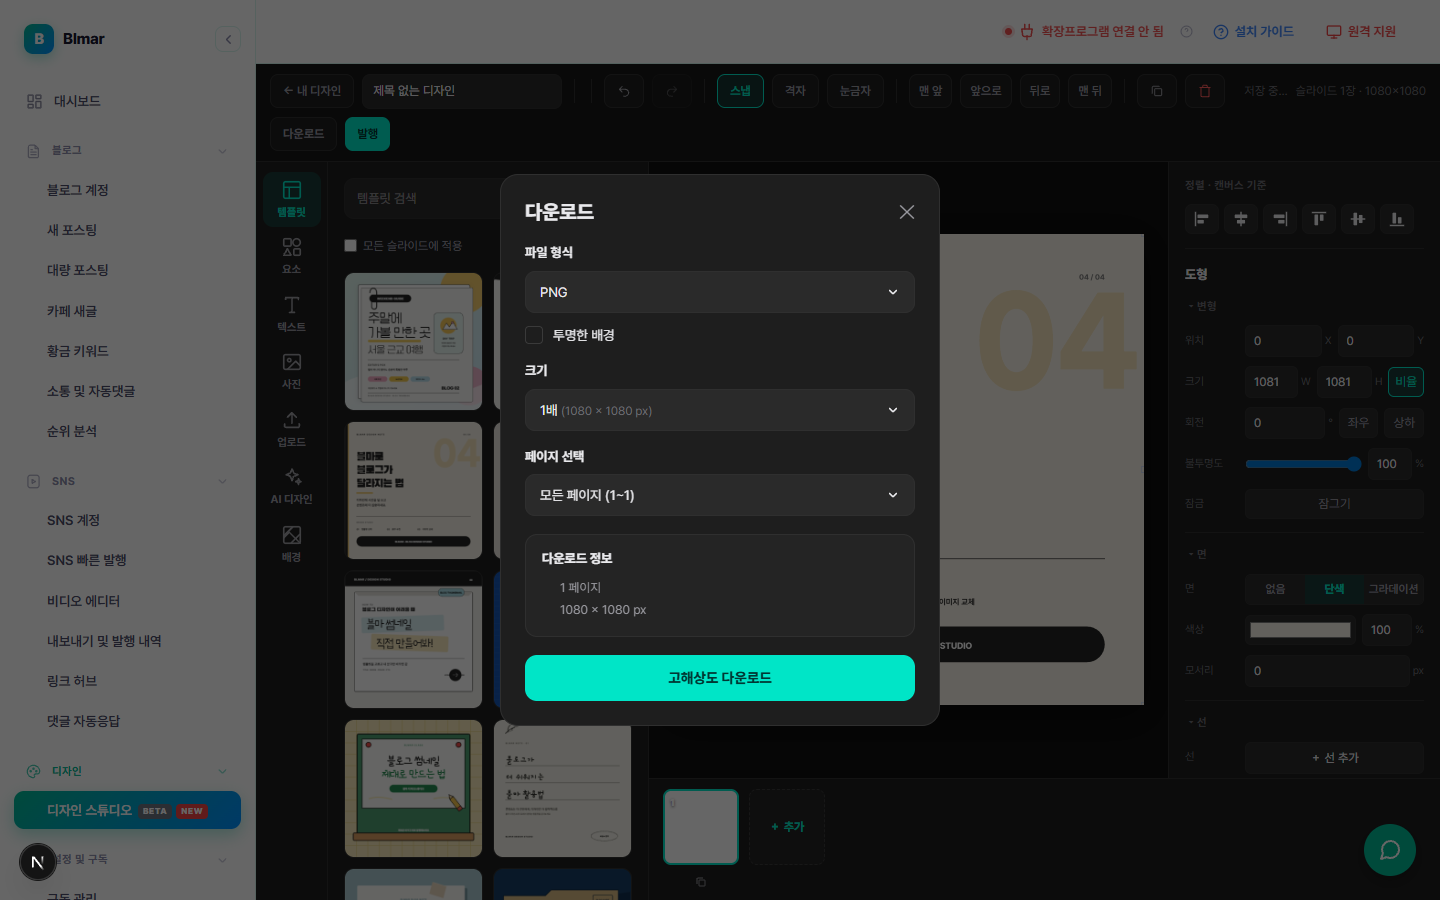Select the 주말에 가볼 만한 곳 template thumbnail

pos(413,342)
